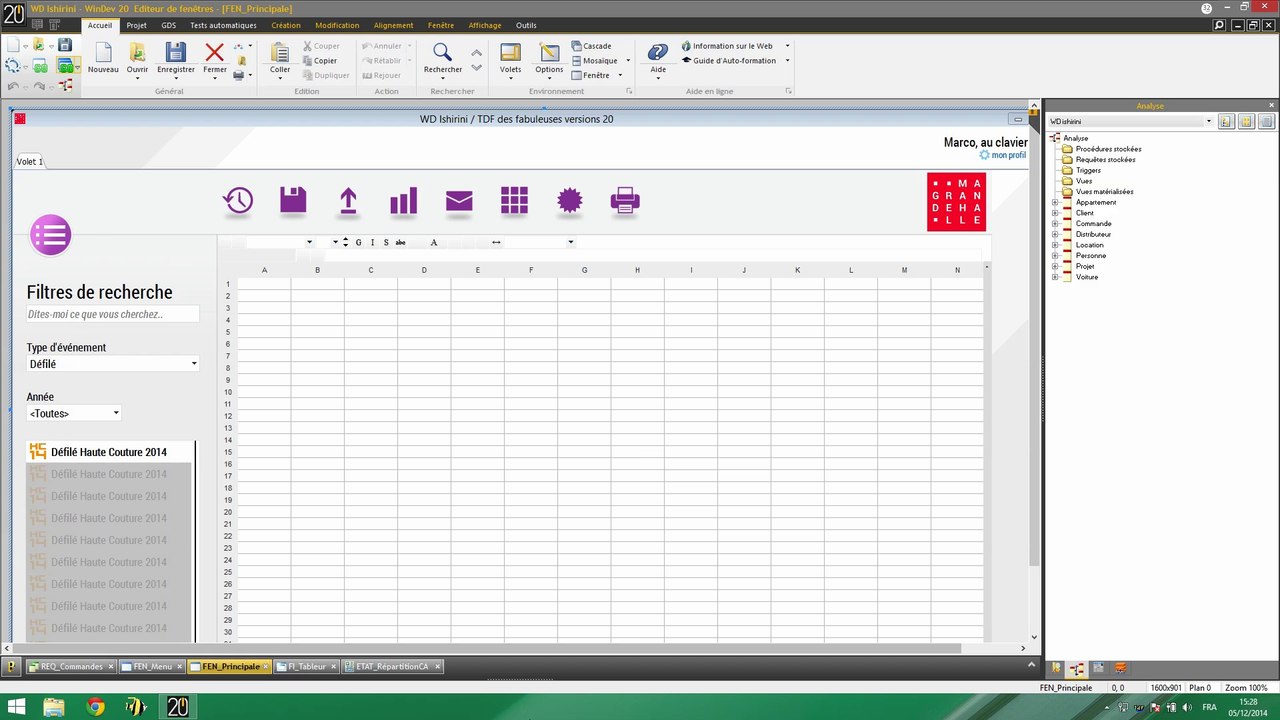Click the Aide question mark icon
Image resolution: width=1280 pixels, height=720 pixels.
(x=658, y=53)
